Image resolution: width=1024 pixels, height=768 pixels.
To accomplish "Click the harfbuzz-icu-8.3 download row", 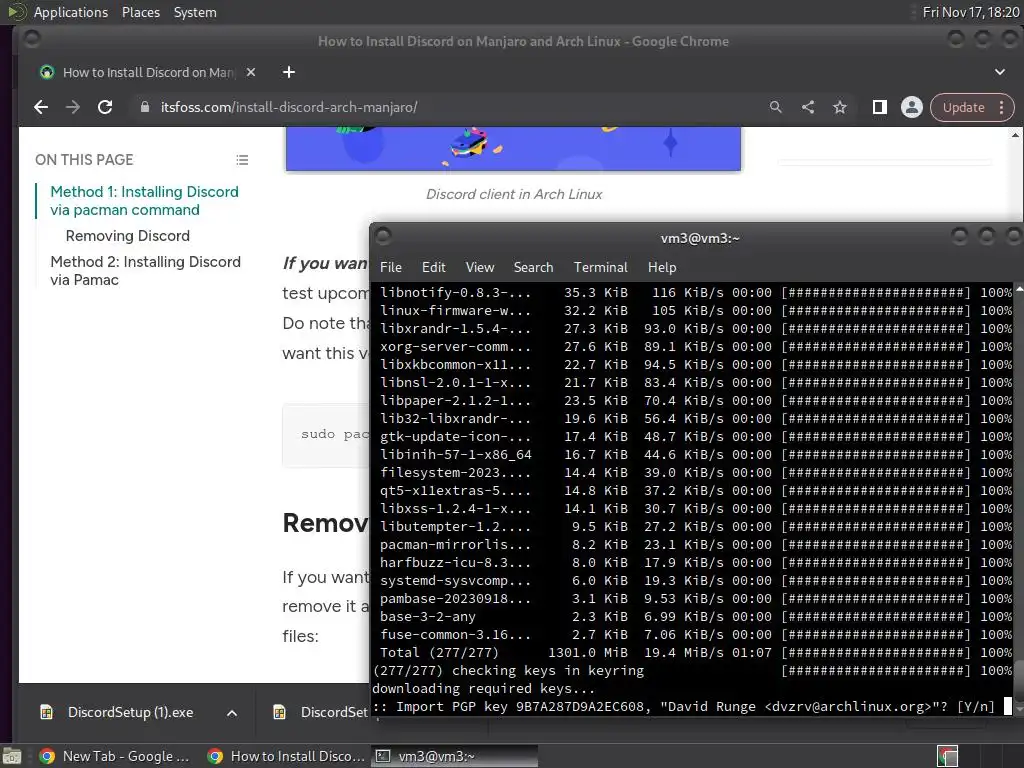I will (x=695, y=562).
